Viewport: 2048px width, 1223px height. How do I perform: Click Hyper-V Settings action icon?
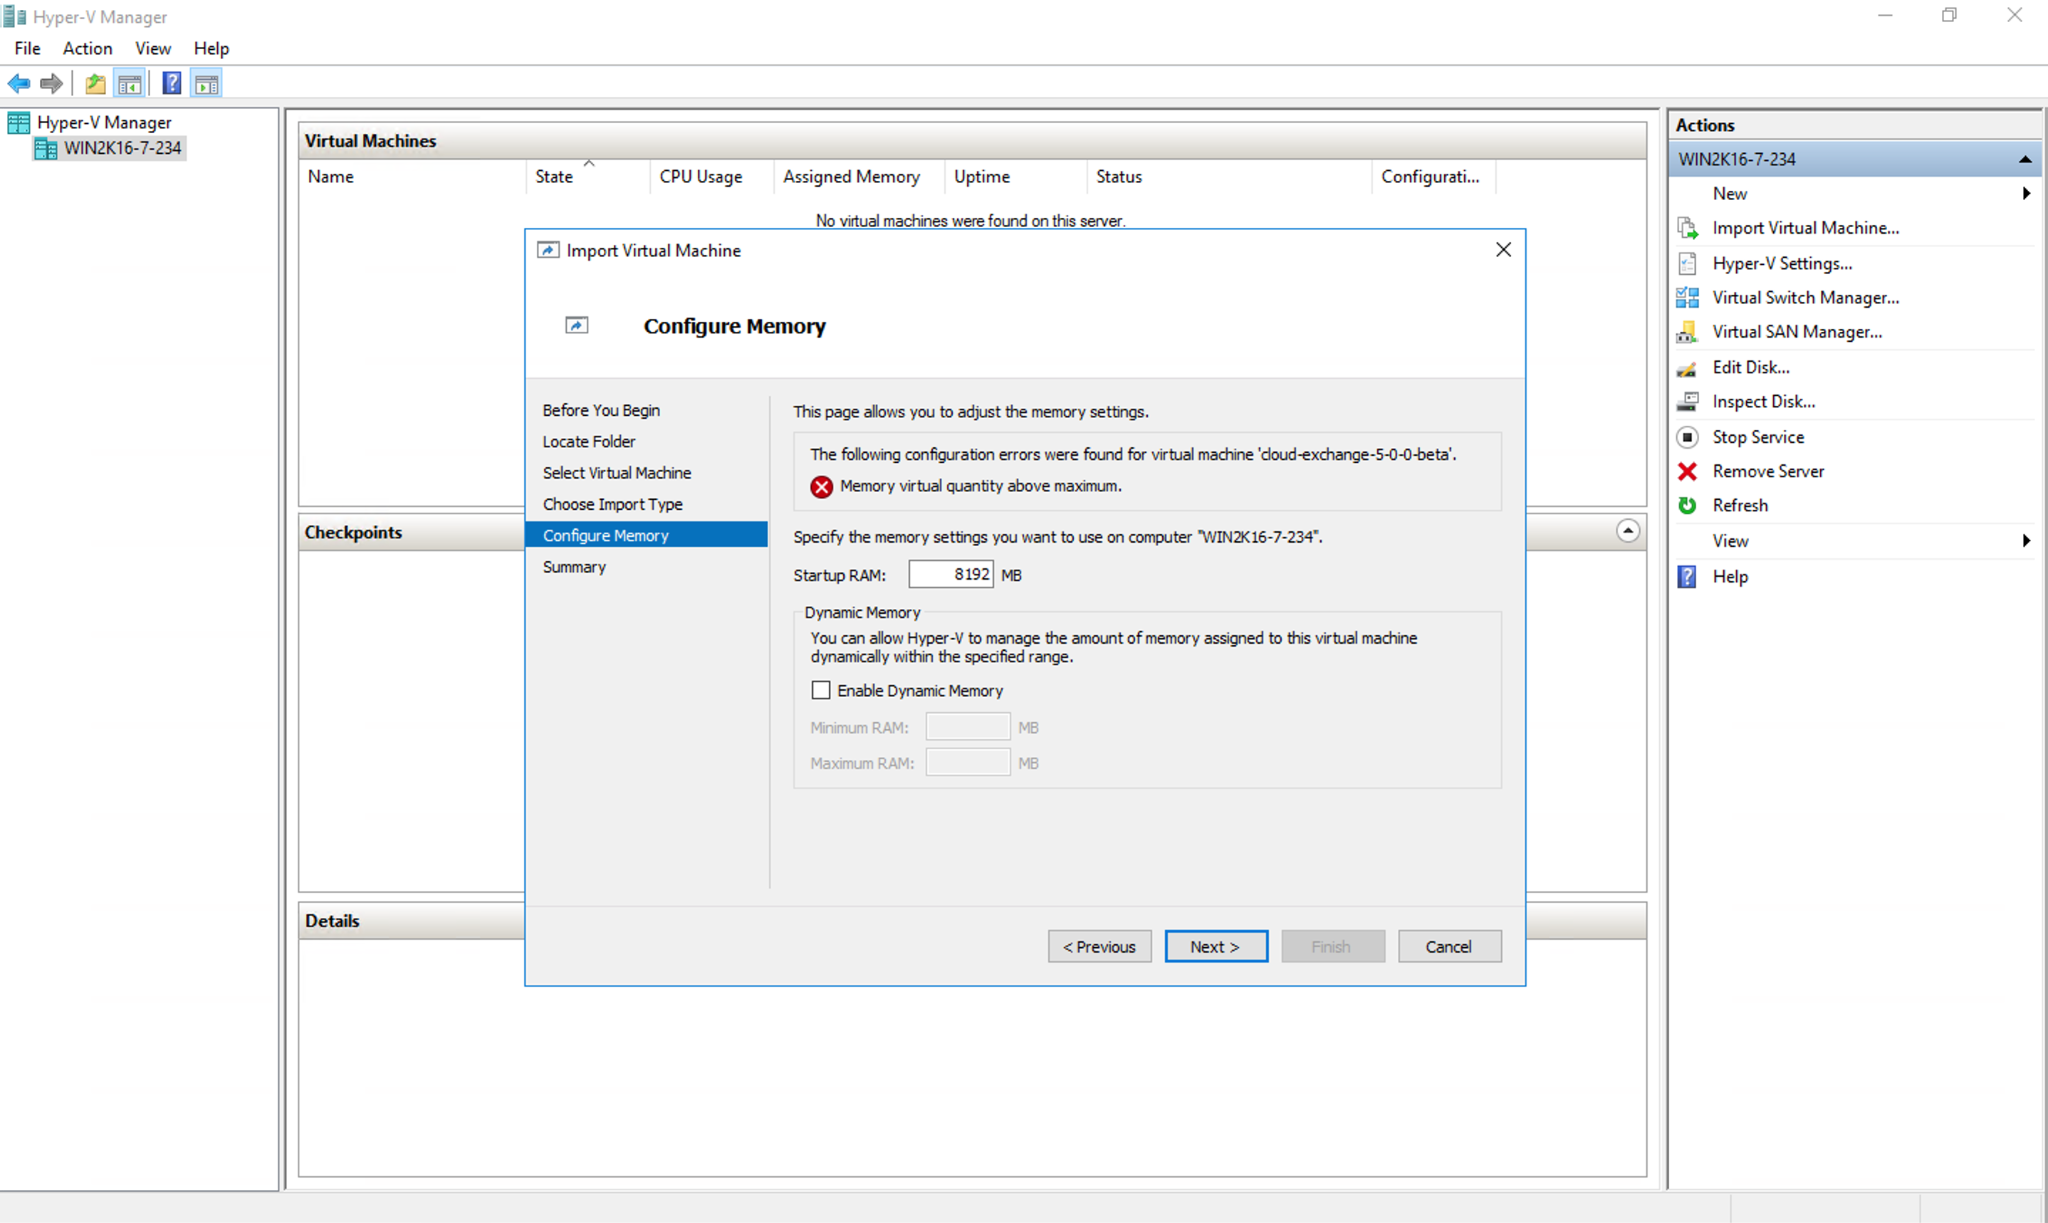[1688, 263]
